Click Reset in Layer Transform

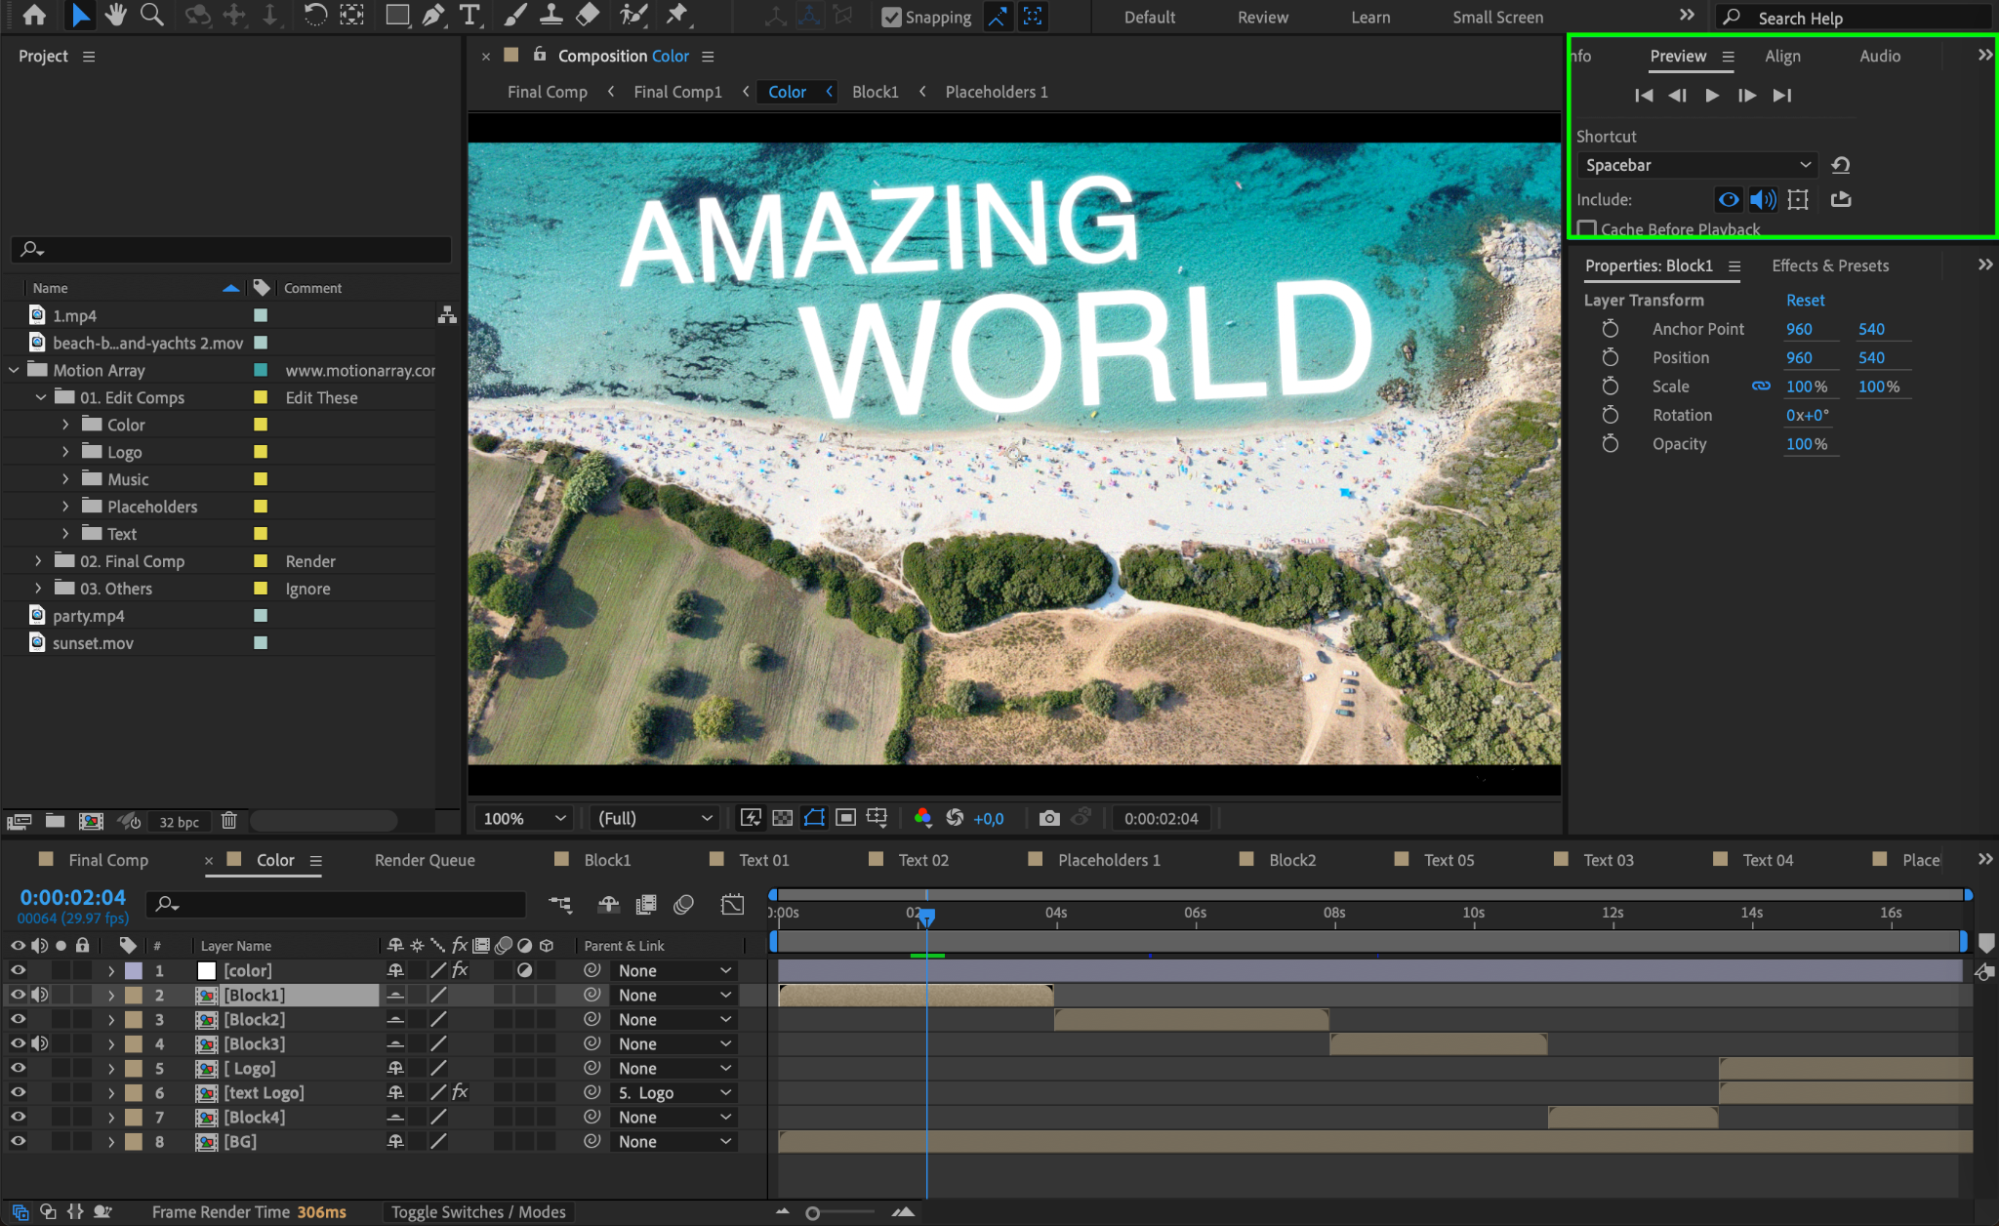[x=1804, y=300]
